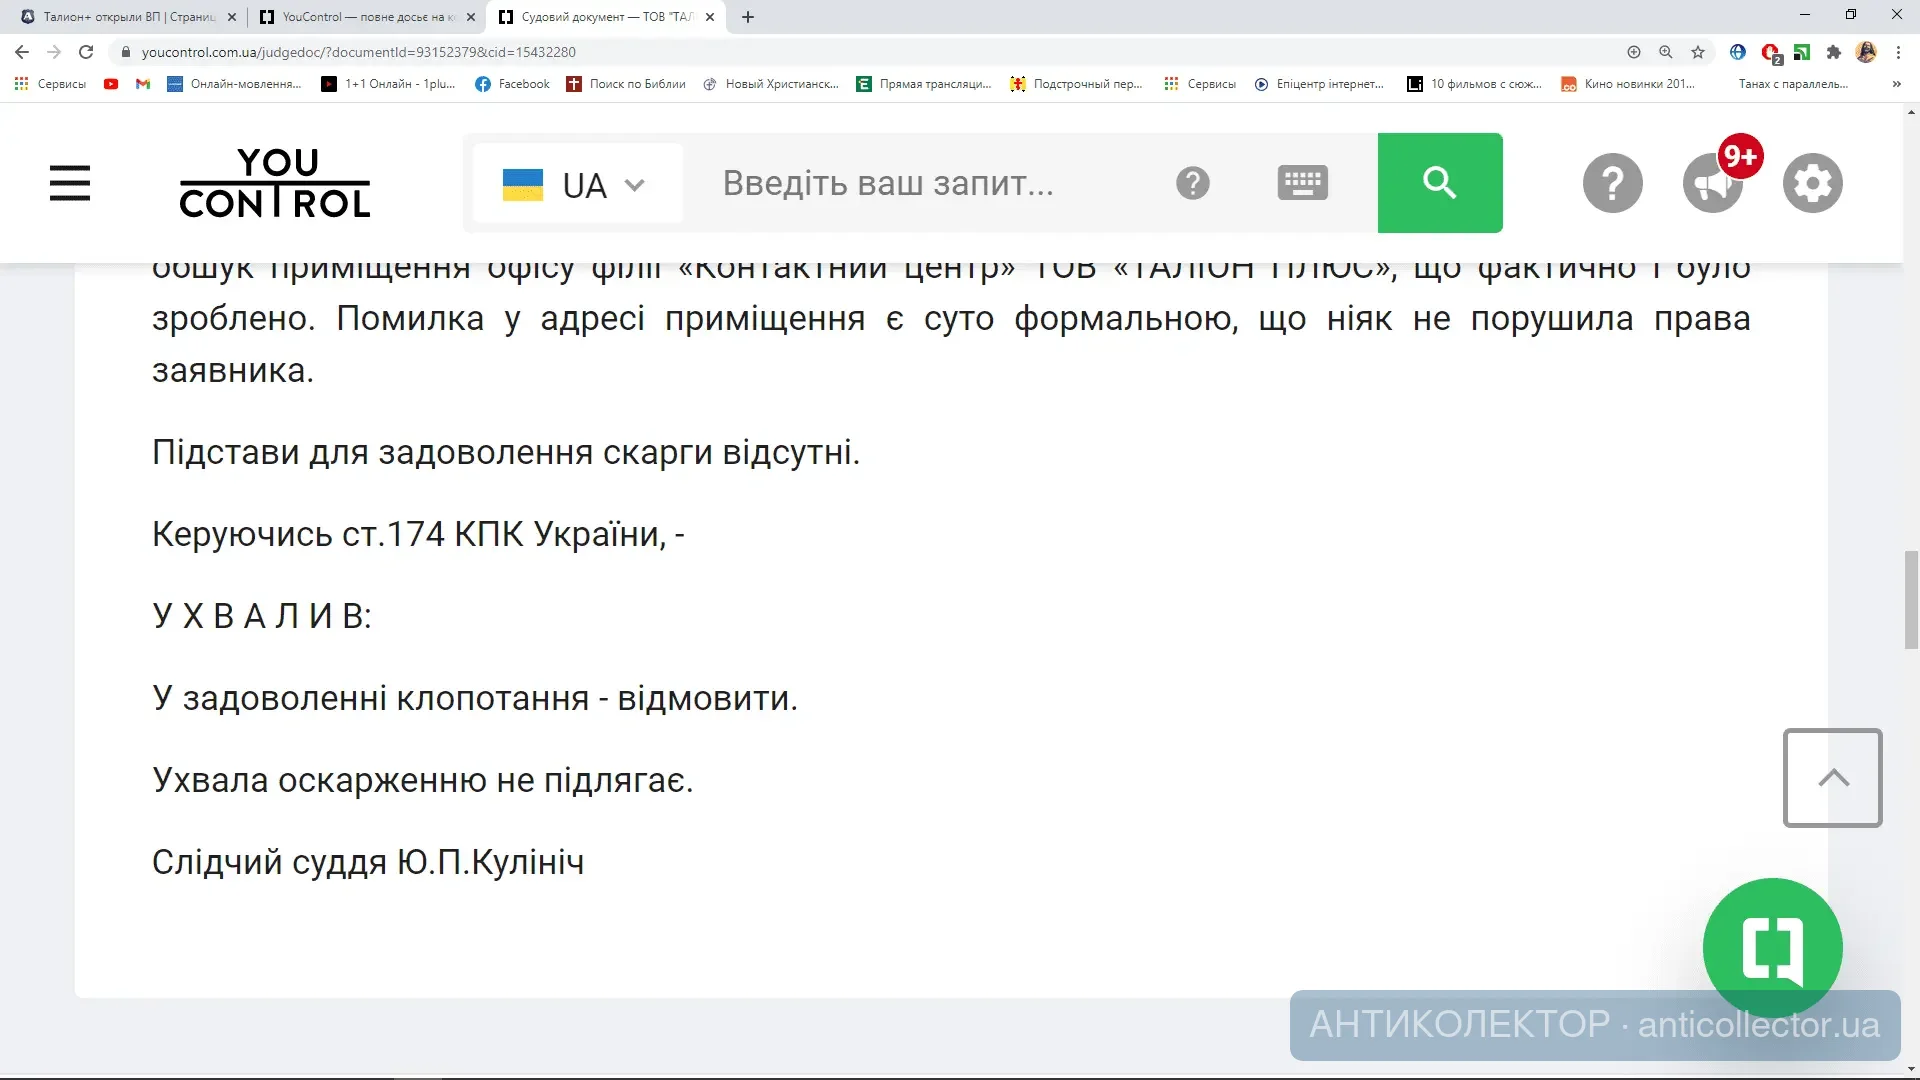Open the green chat widget button

tap(1772, 947)
